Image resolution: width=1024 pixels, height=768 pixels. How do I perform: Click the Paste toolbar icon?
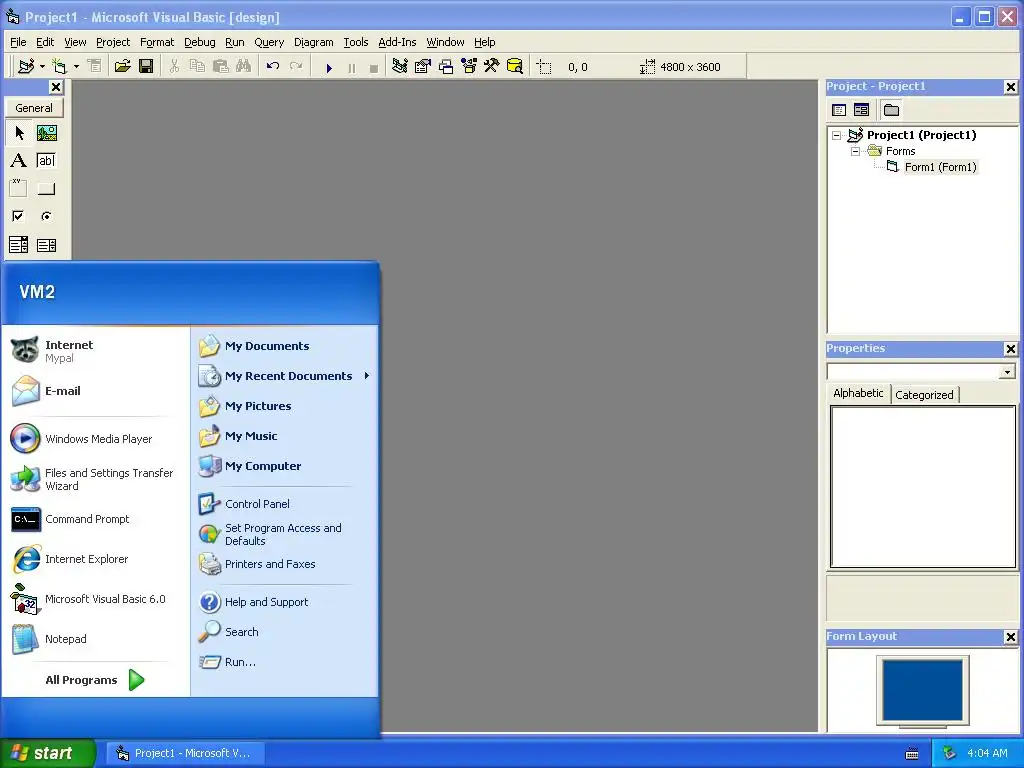pyautogui.click(x=221, y=66)
